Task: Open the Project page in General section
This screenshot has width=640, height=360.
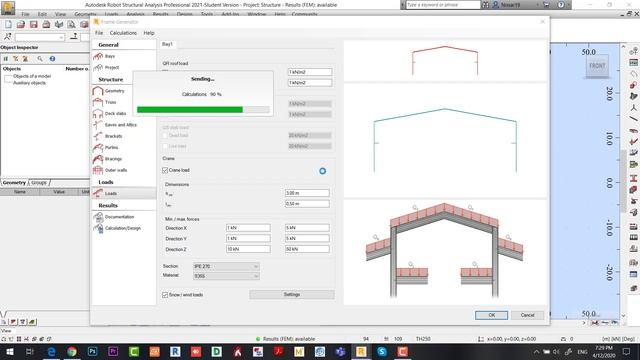Action: (111, 67)
